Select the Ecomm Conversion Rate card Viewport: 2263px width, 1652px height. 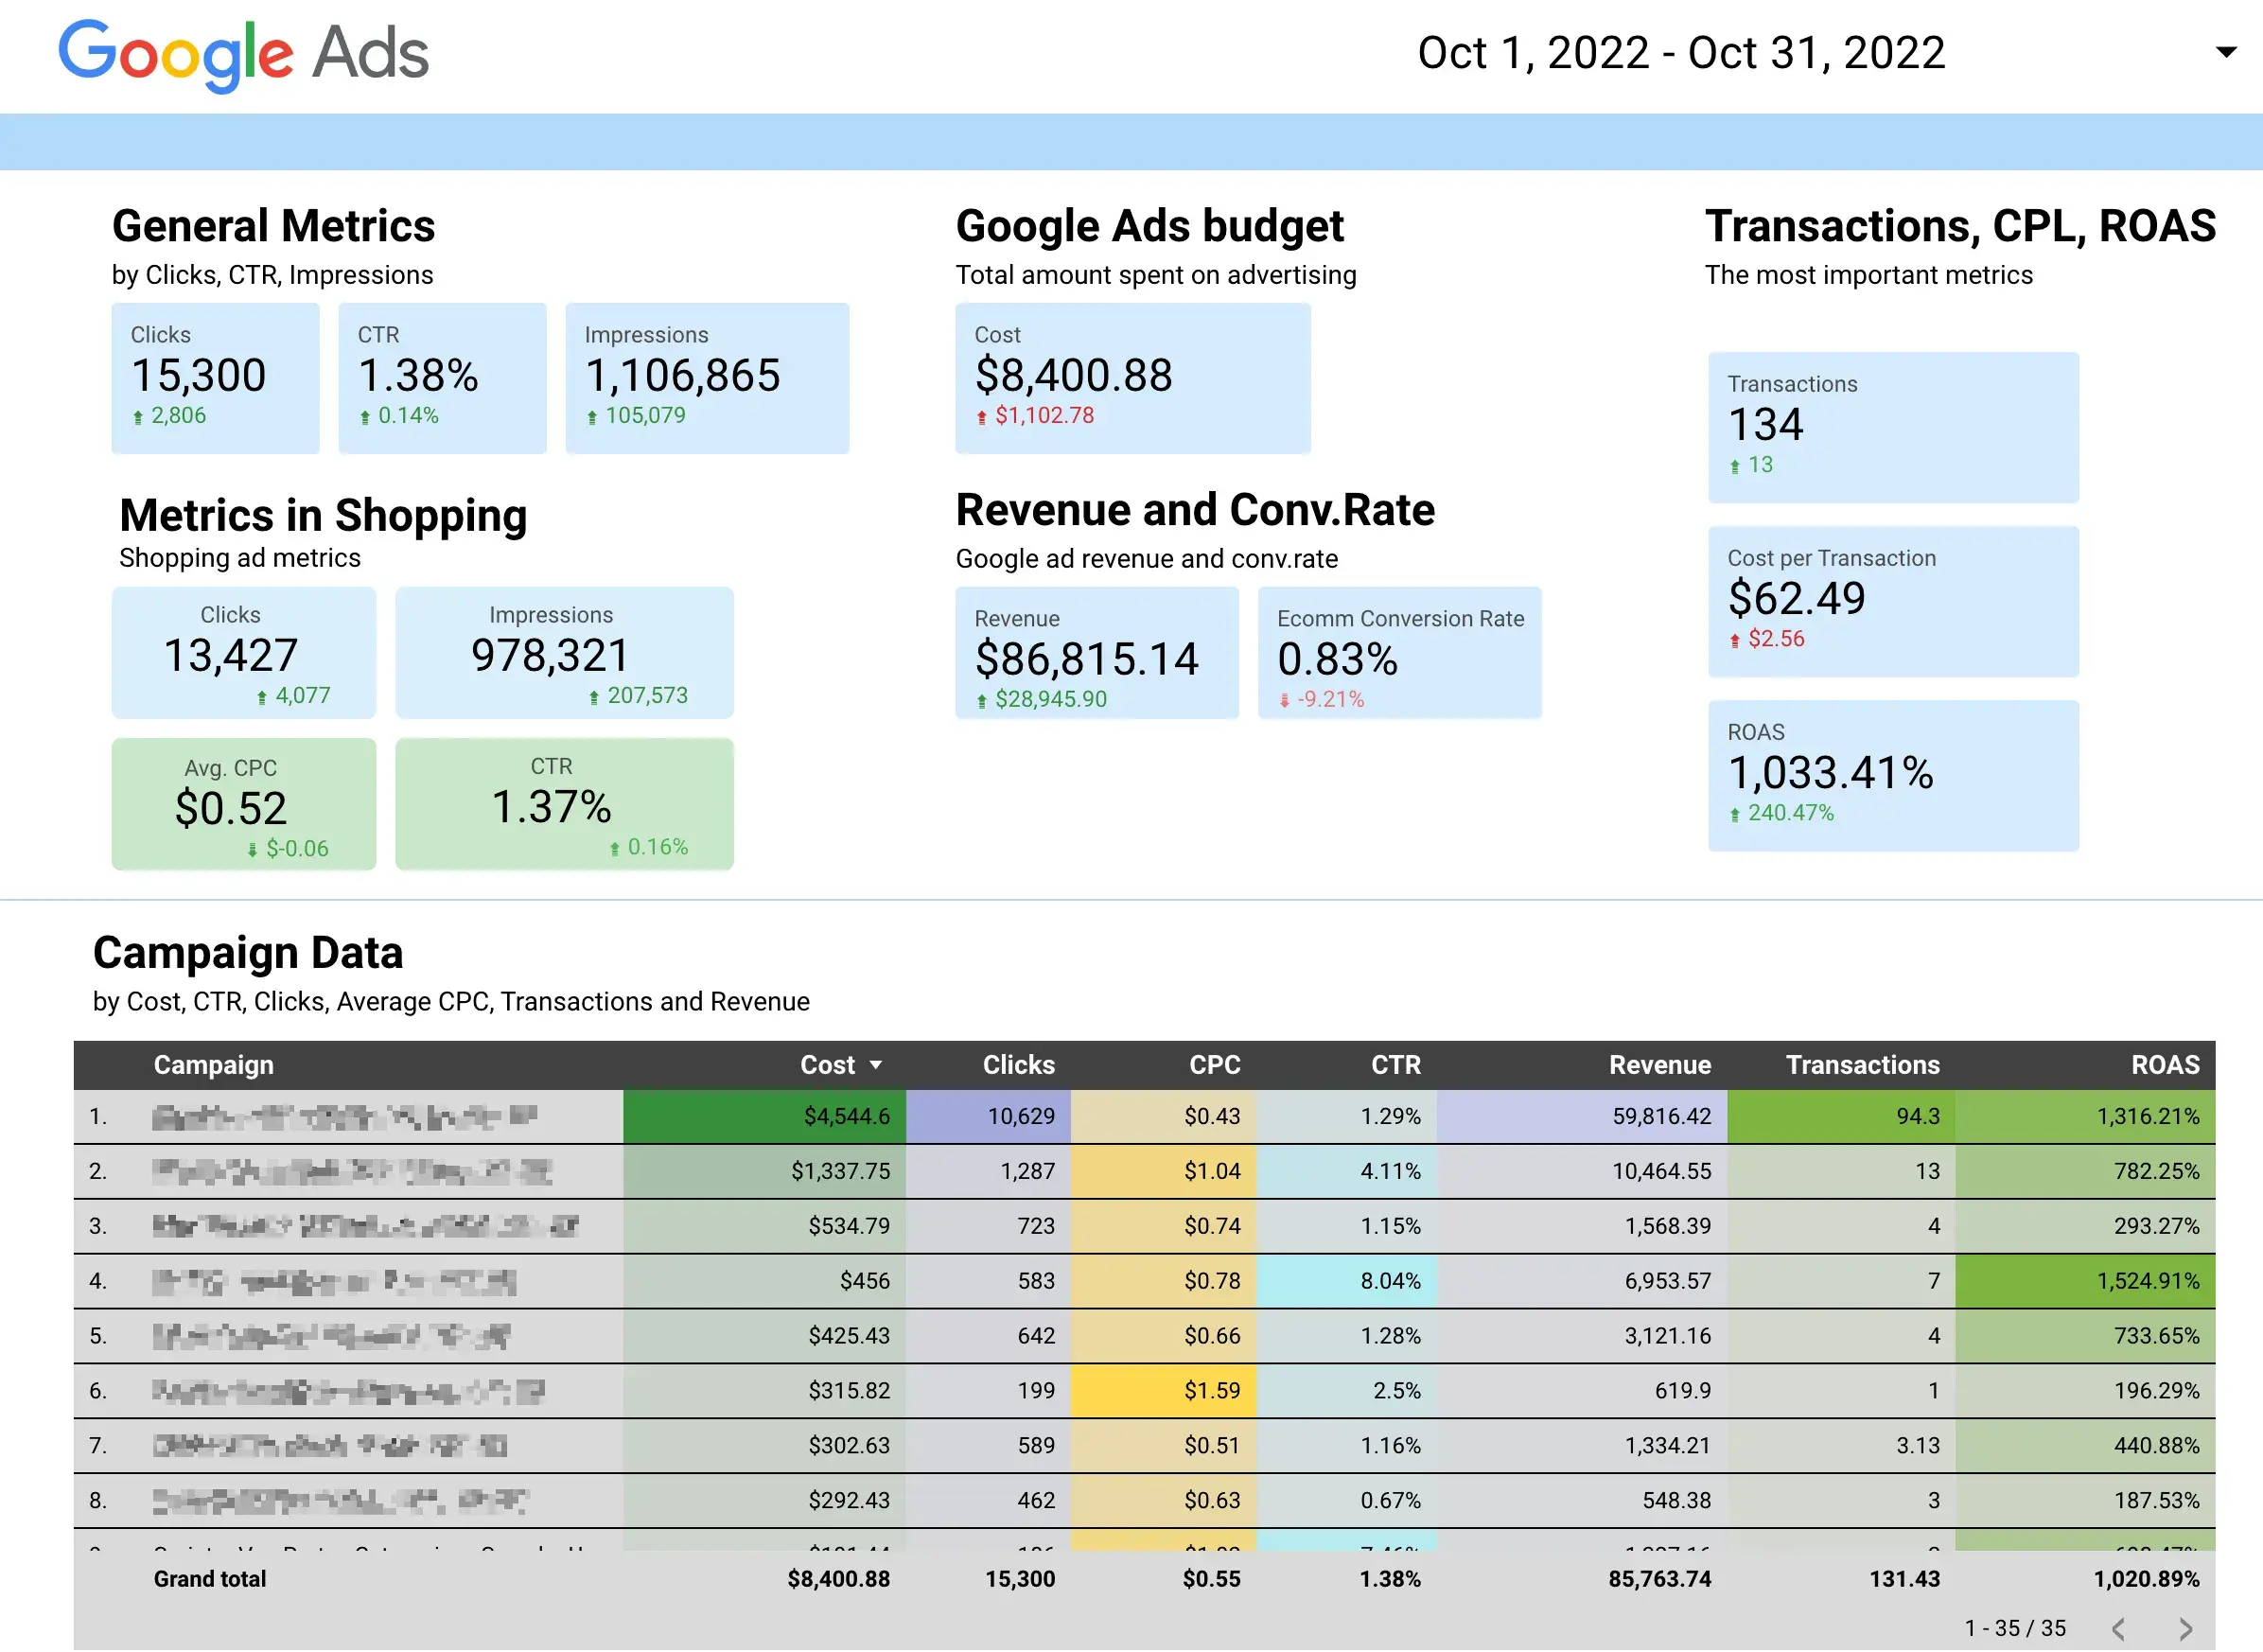pos(1399,655)
